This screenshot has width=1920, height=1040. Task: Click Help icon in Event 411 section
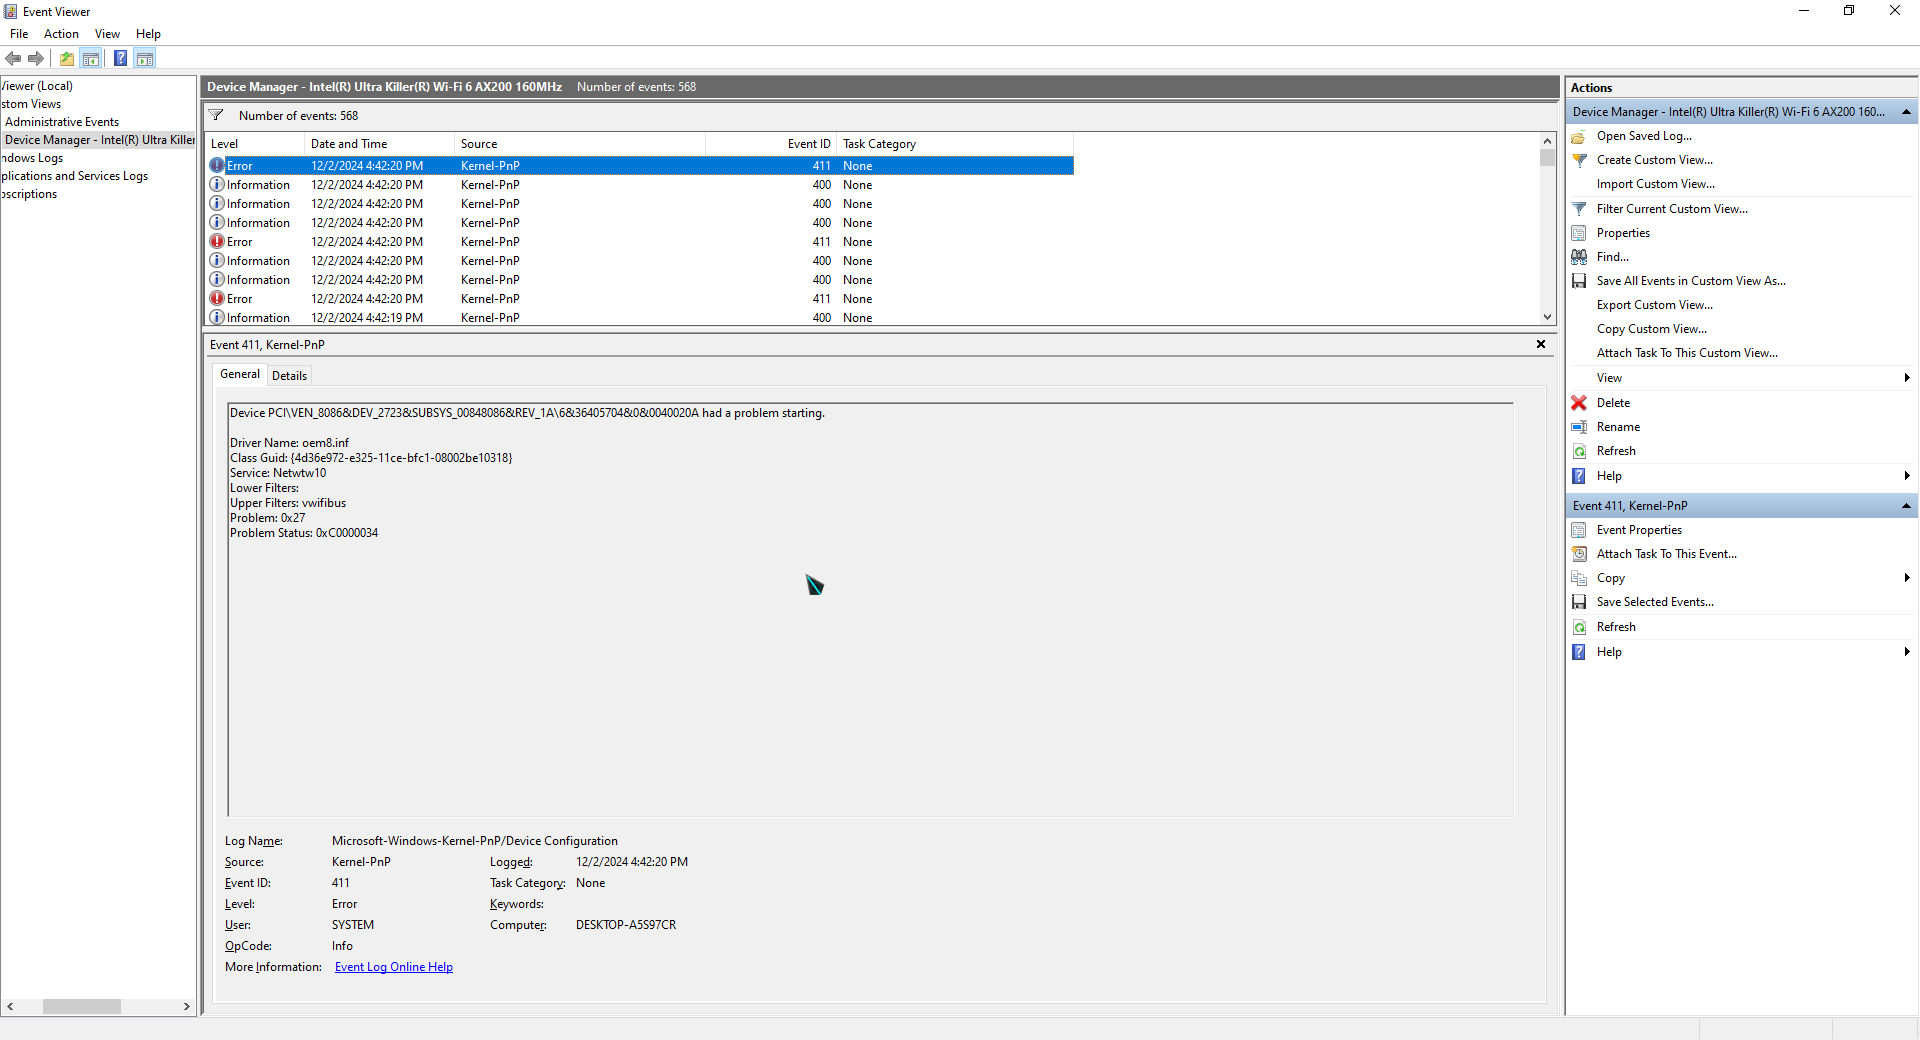(x=1579, y=652)
